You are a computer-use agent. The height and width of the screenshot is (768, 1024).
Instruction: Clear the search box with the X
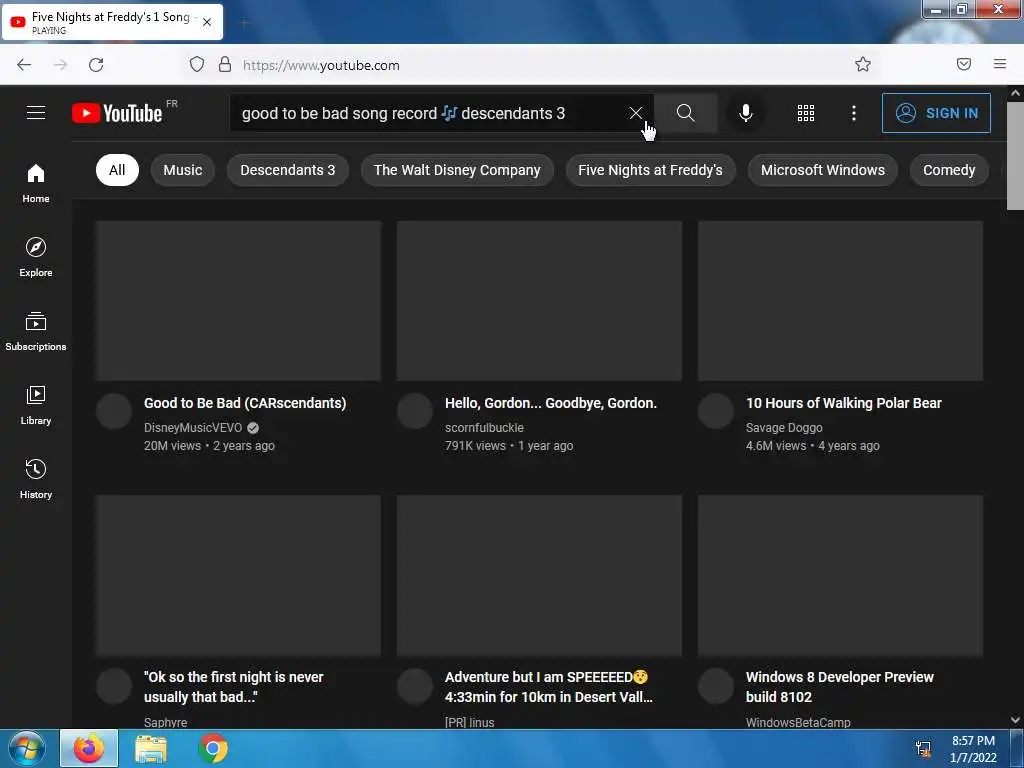point(635,113)
